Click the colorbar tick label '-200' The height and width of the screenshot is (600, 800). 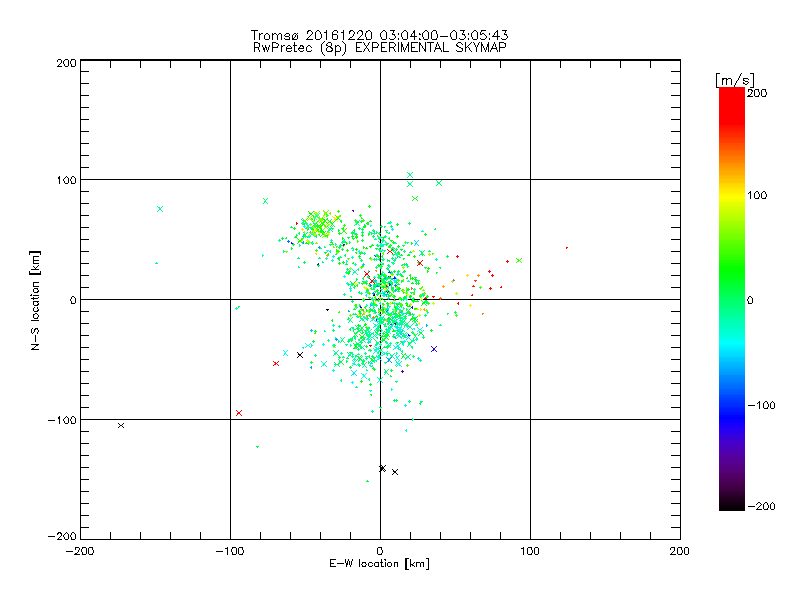tap(761, 506)
